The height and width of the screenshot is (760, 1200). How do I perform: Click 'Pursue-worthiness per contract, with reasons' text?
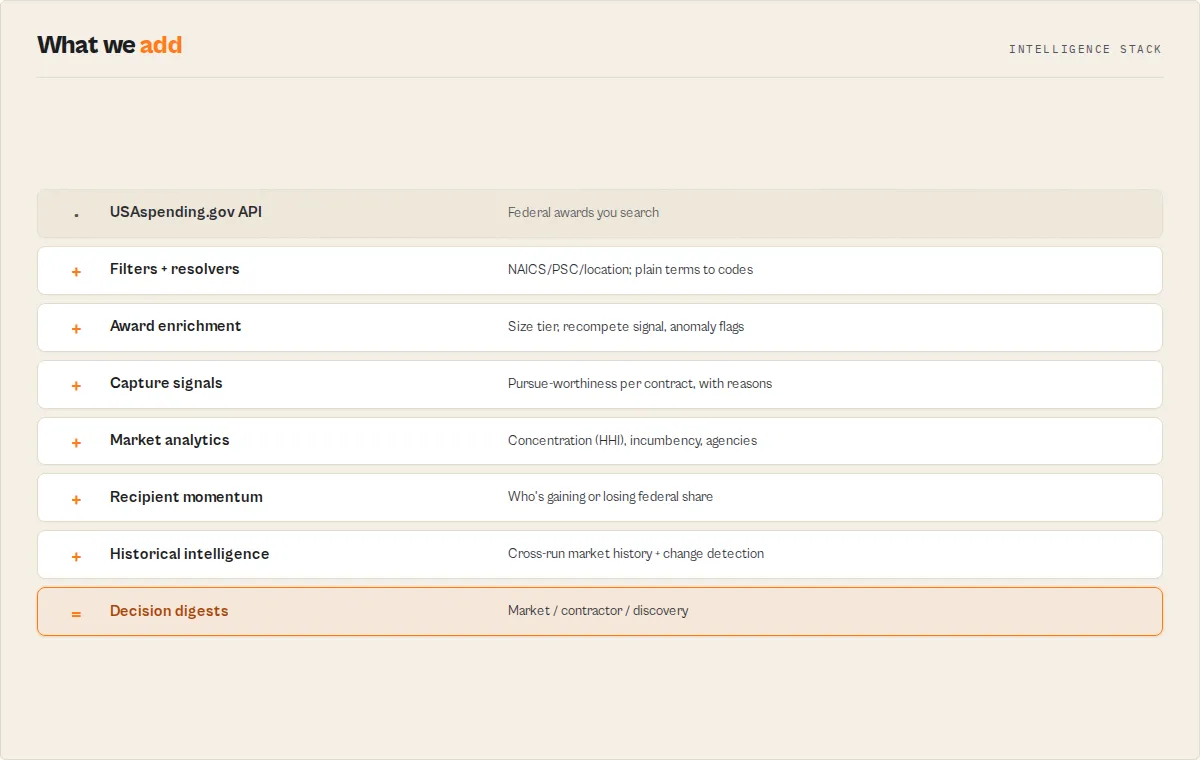(x=640, y=383)
